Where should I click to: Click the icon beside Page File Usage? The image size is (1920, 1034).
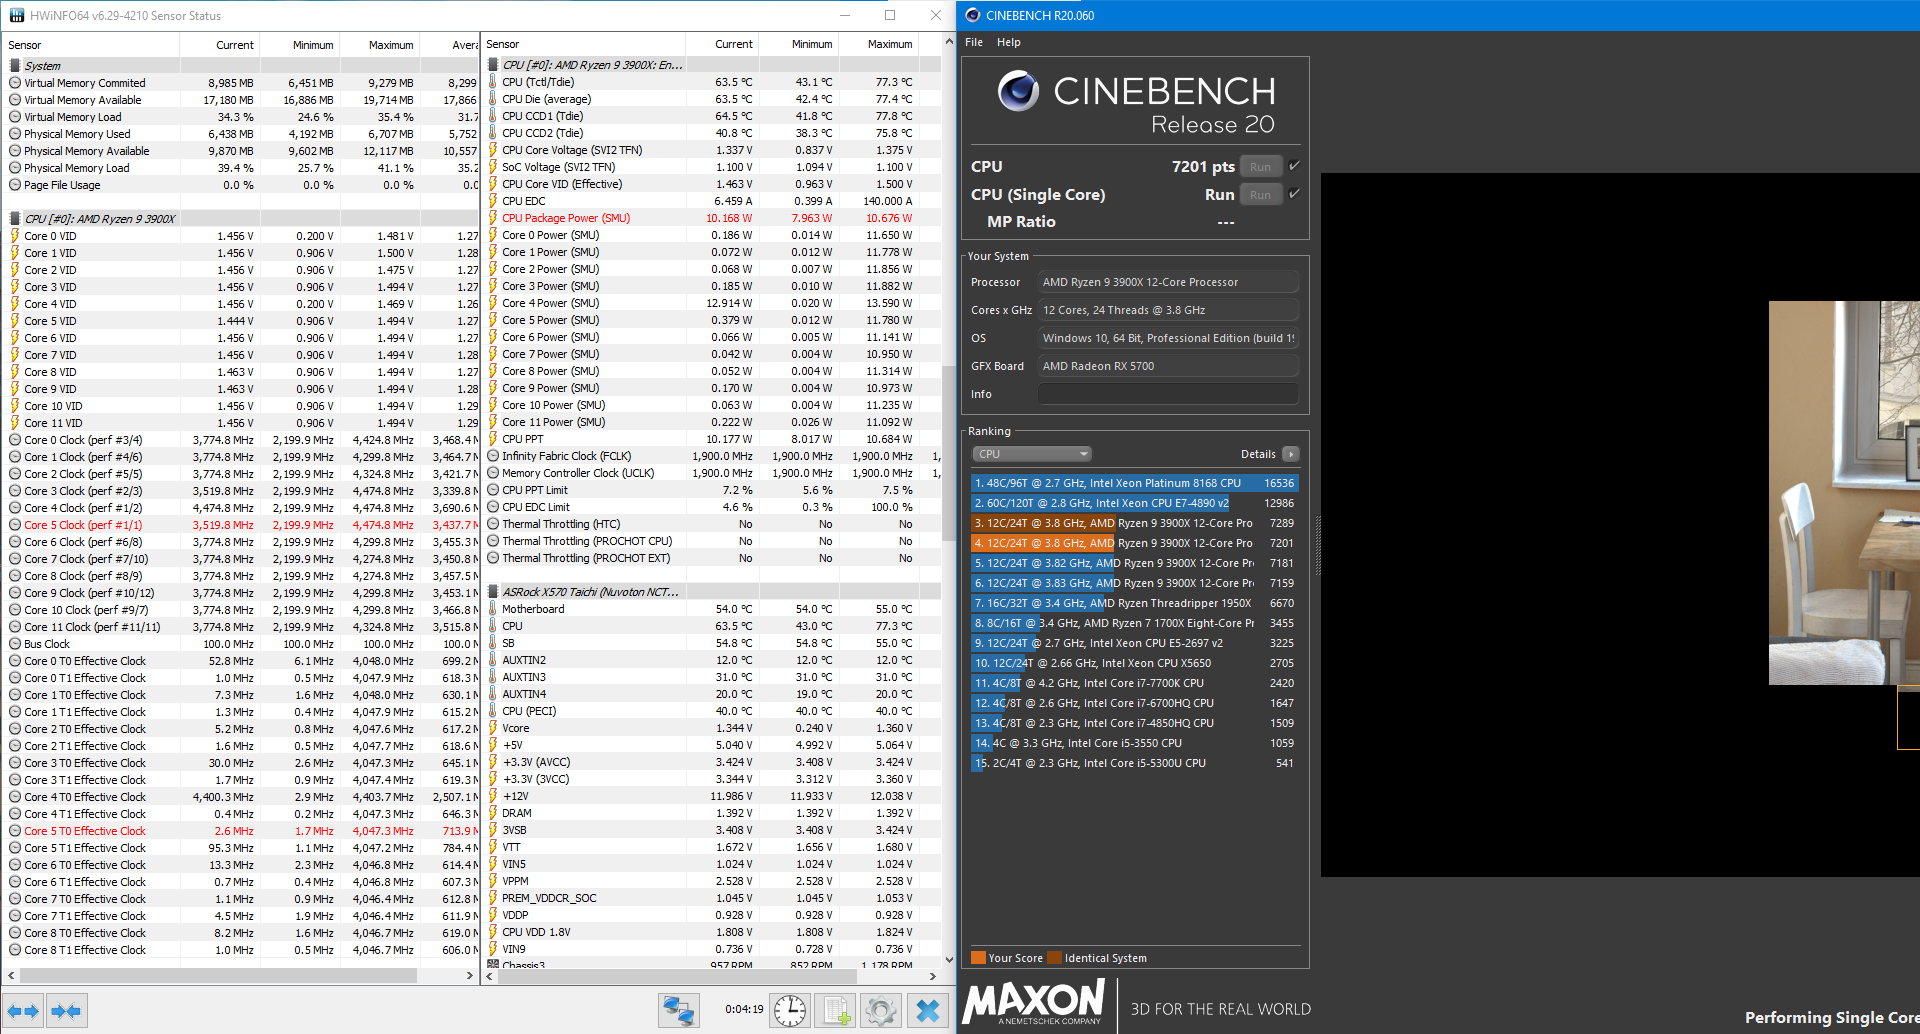15,185
